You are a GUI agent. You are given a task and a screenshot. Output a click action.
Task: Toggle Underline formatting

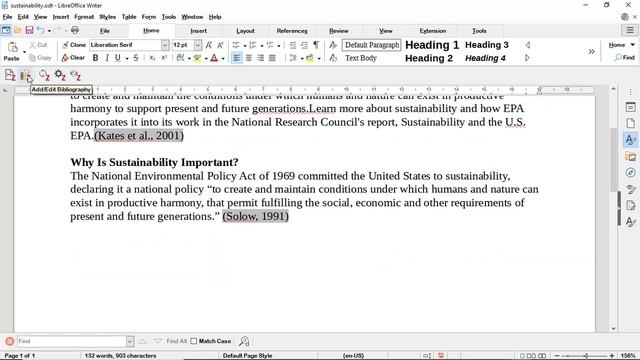click(118, 58)
